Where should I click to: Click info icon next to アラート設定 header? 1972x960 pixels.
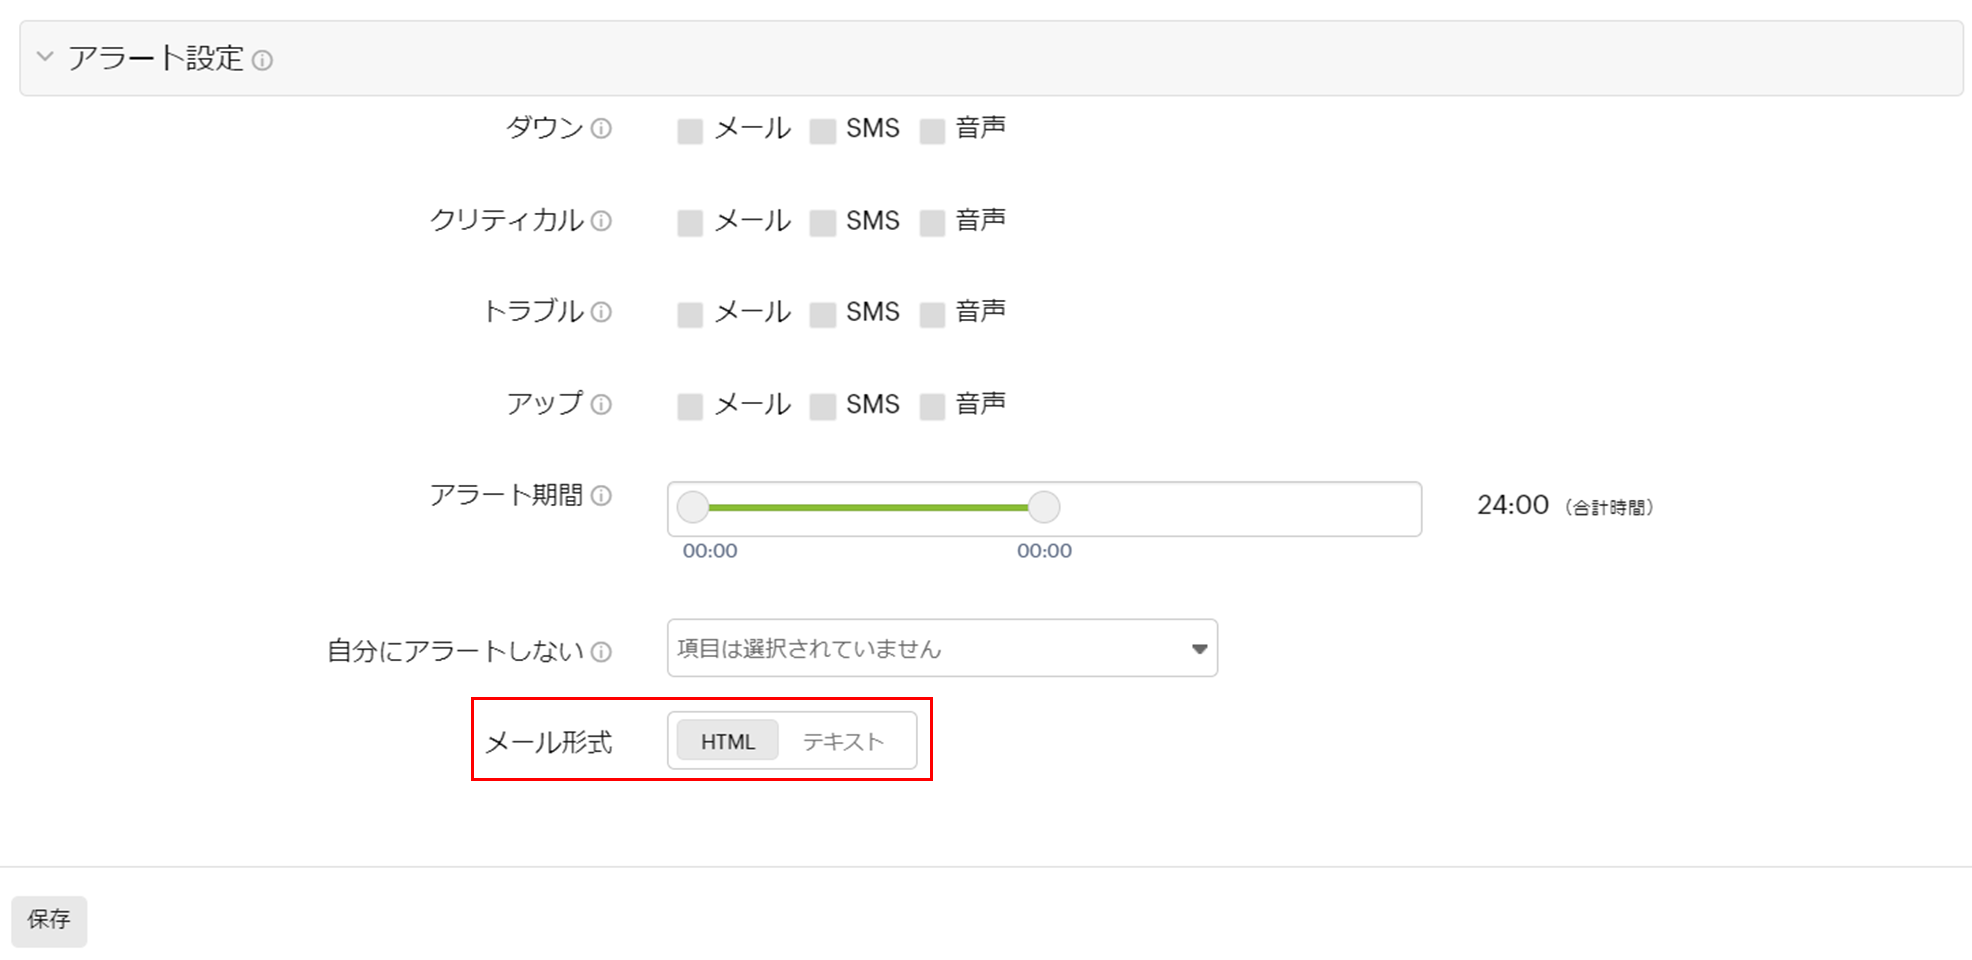point(262,61)
